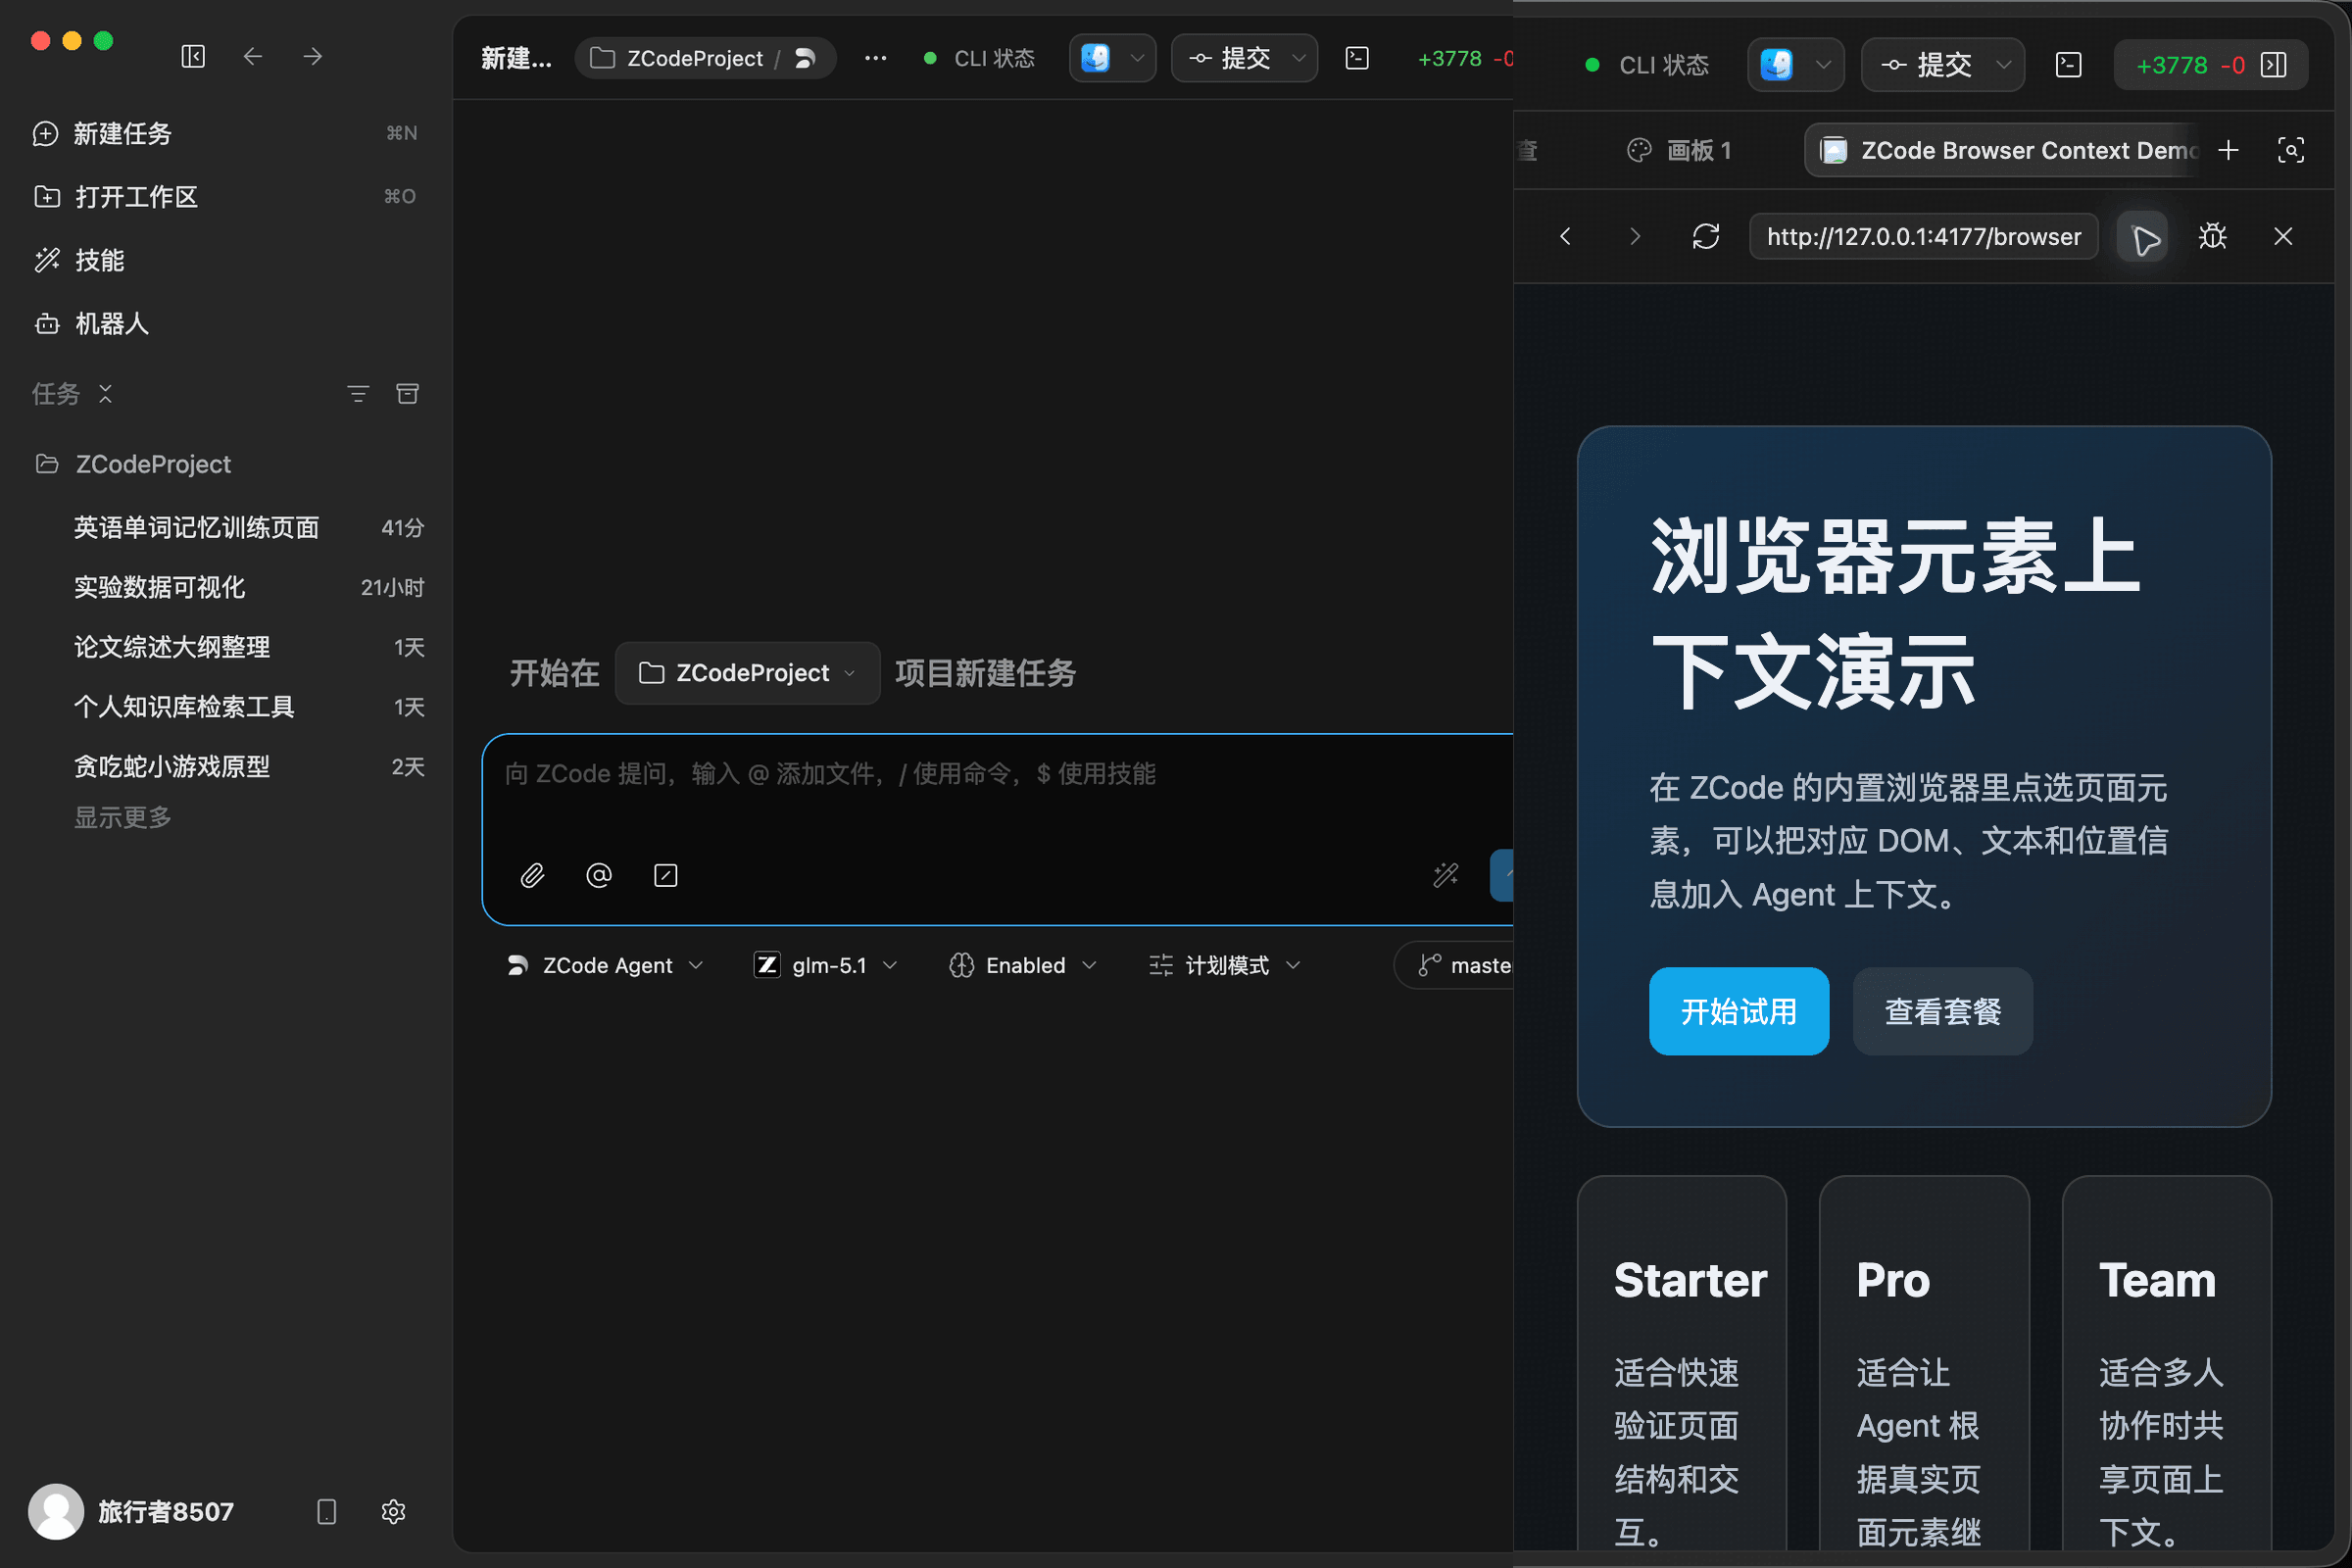Screen dimensions: 2352x1568
Task: Collapse the ZCodeProject folder in task list
Action: 225,464
